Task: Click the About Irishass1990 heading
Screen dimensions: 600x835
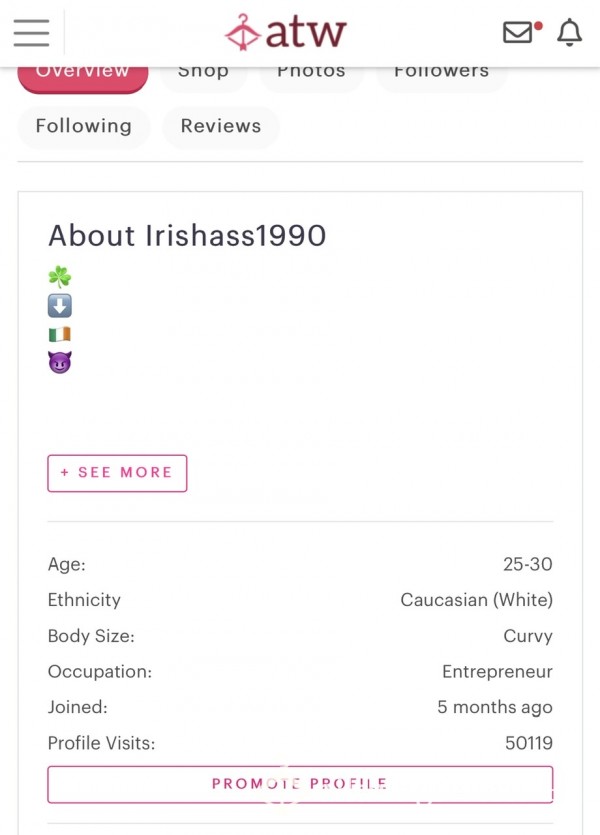Action: (x=187, y=236)
